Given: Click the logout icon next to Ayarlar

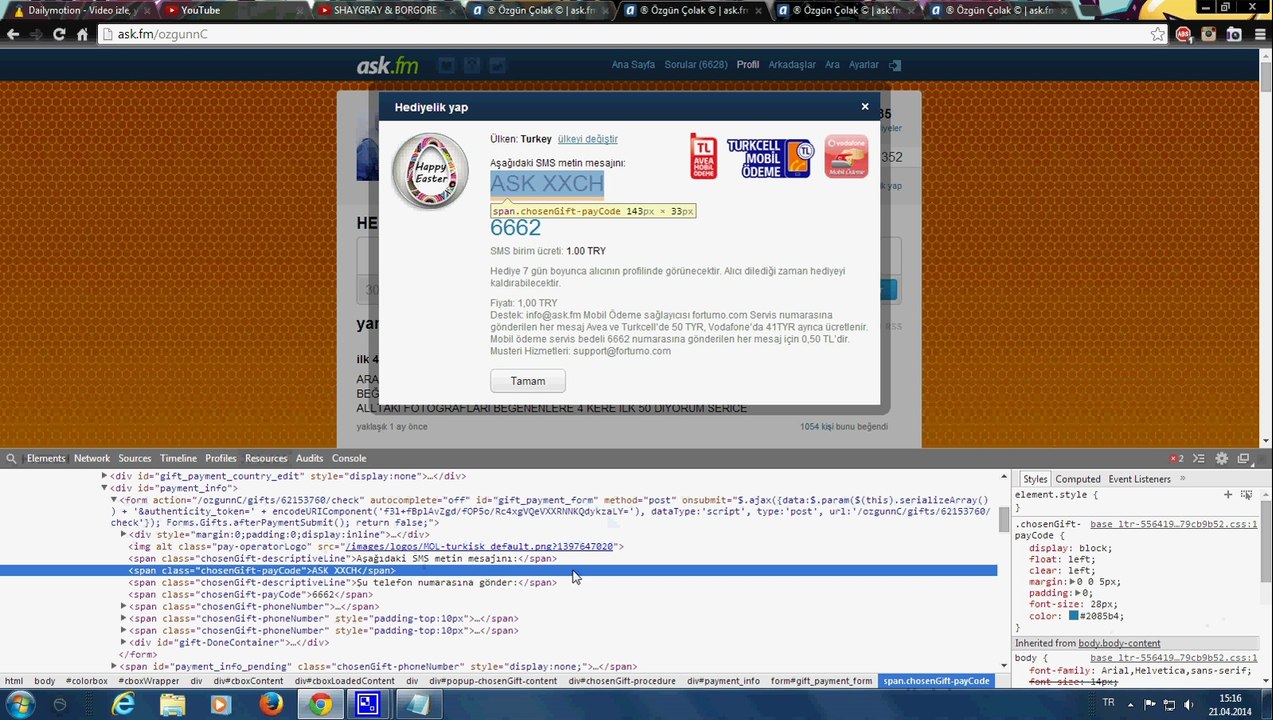Looking at the screenshot, I should tap(895, 65).
